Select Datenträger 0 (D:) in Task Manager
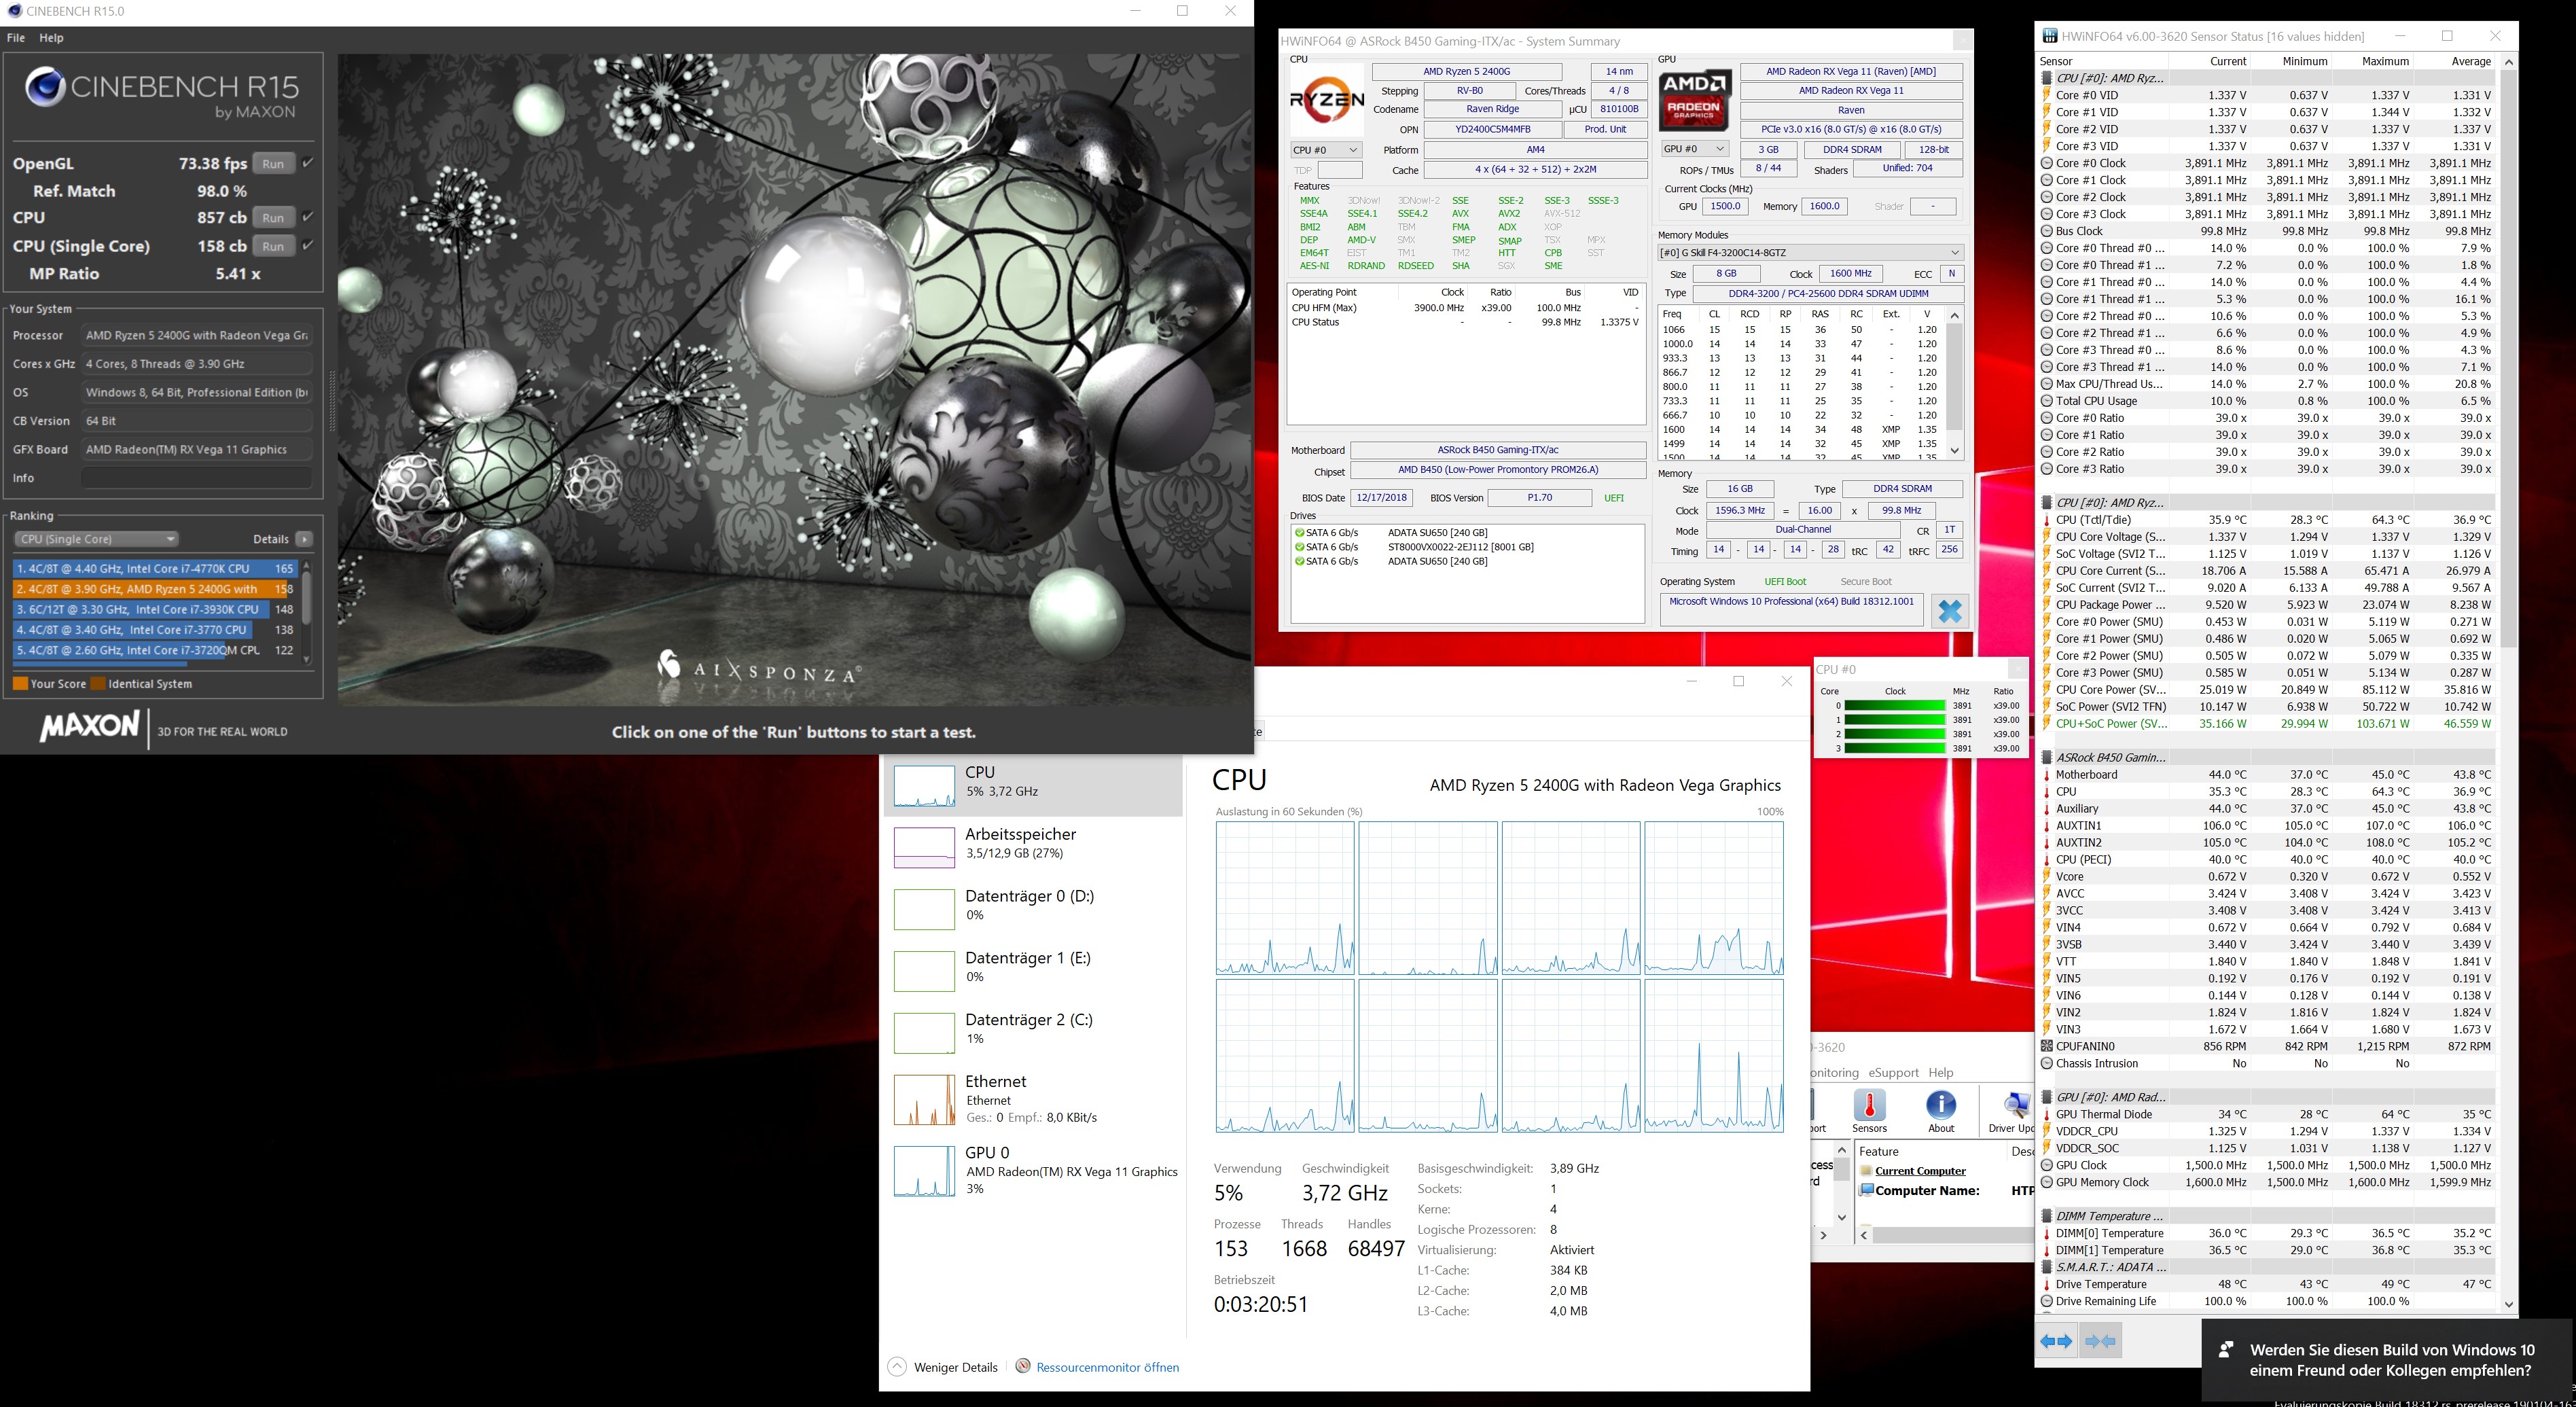Screen dimensions: 2576x1407 1033,909
